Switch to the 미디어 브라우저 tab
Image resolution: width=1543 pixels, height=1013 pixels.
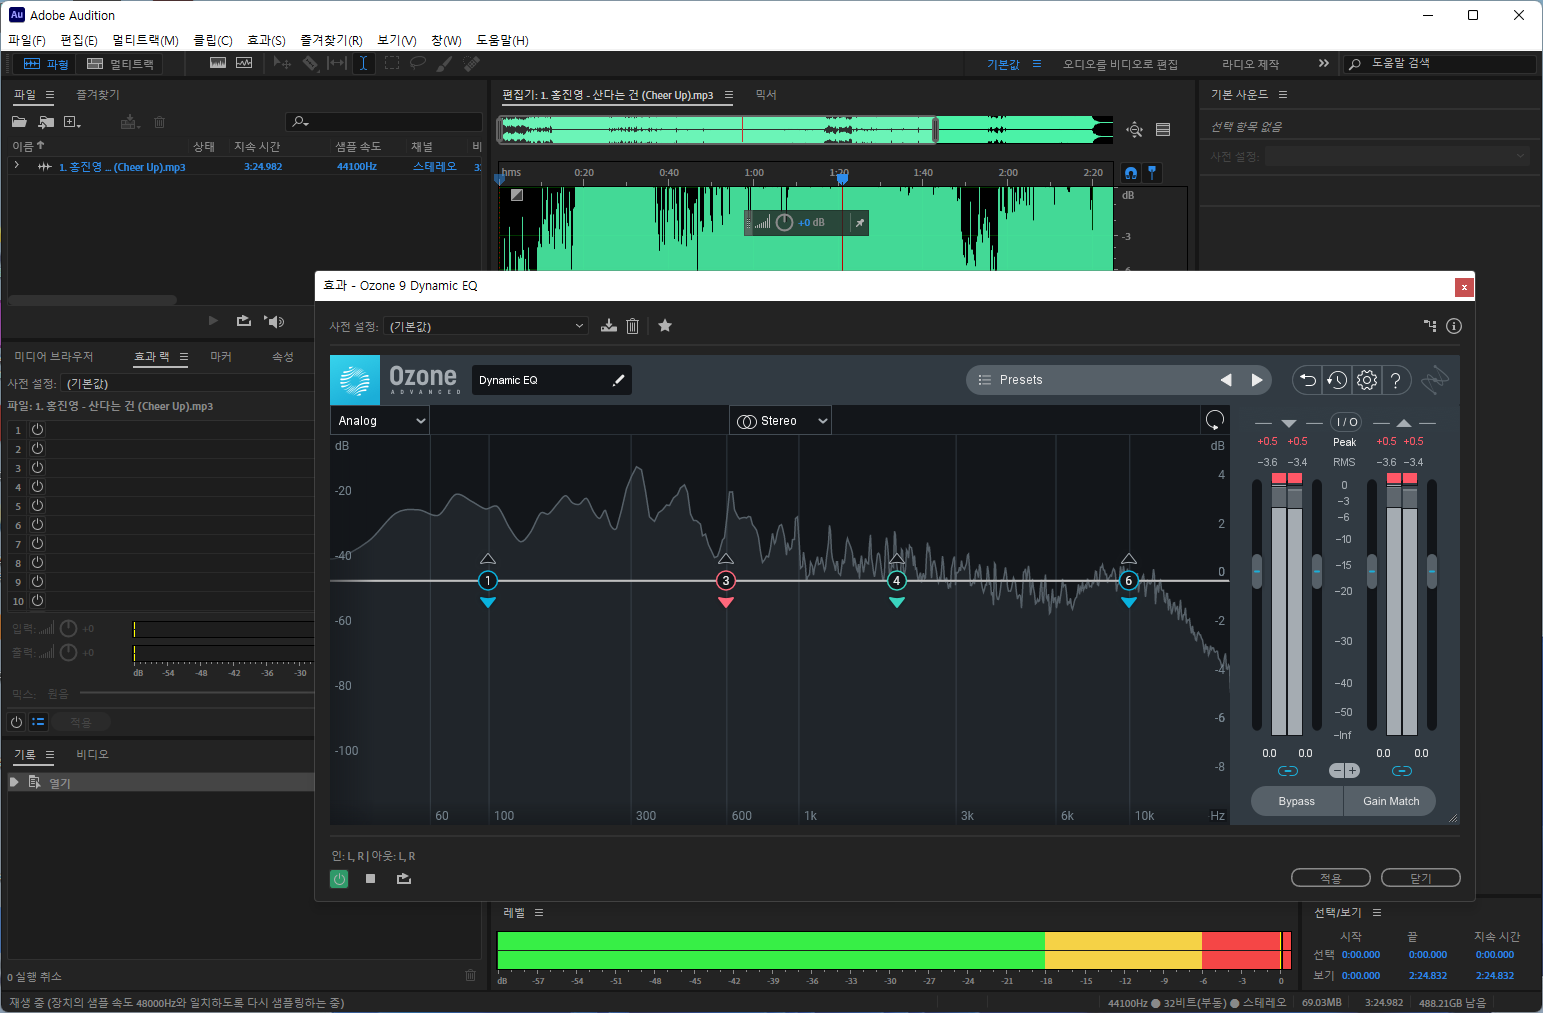point(54,356)
